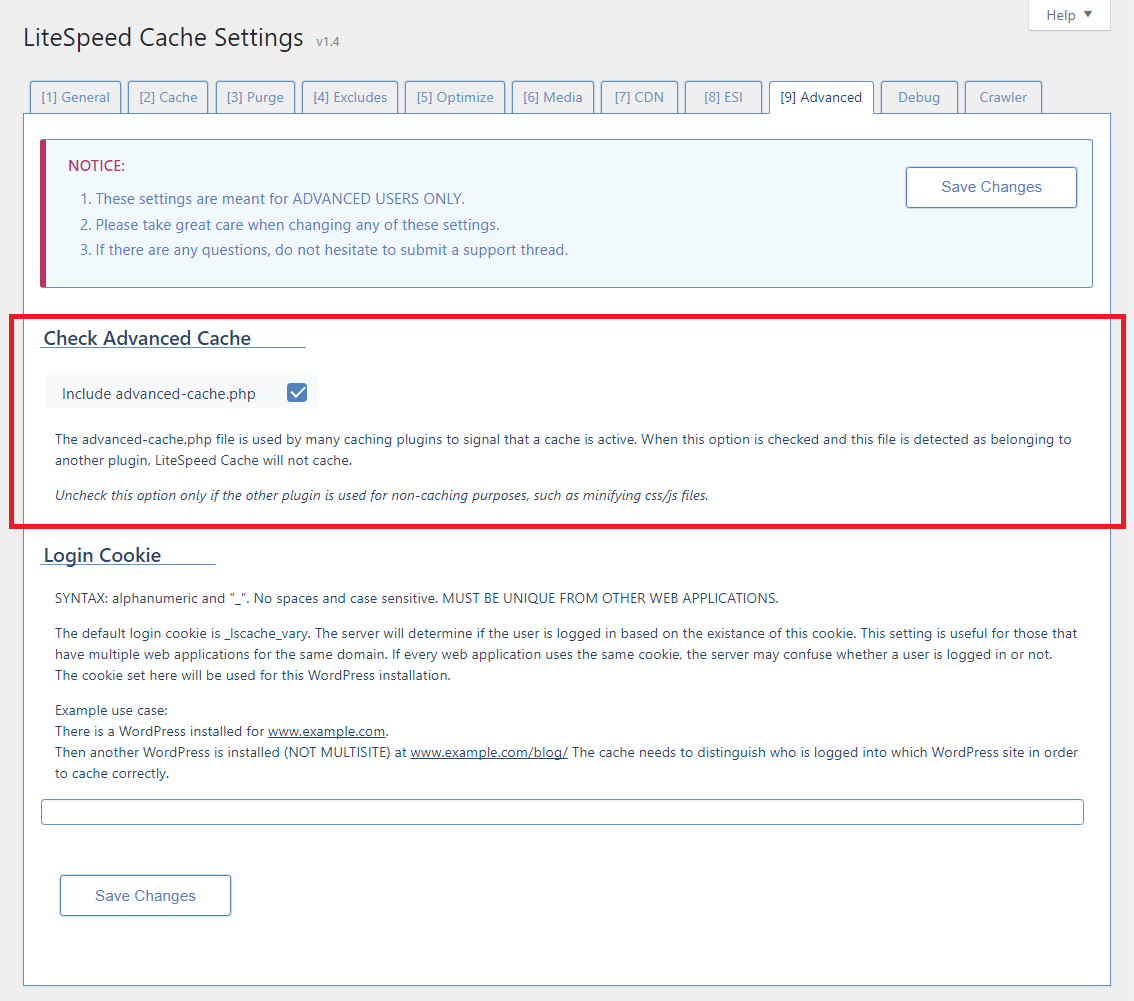Click the bottom Save Changes button
This screenshot has height=1001, width=1134.
click(x=145, y=895)
